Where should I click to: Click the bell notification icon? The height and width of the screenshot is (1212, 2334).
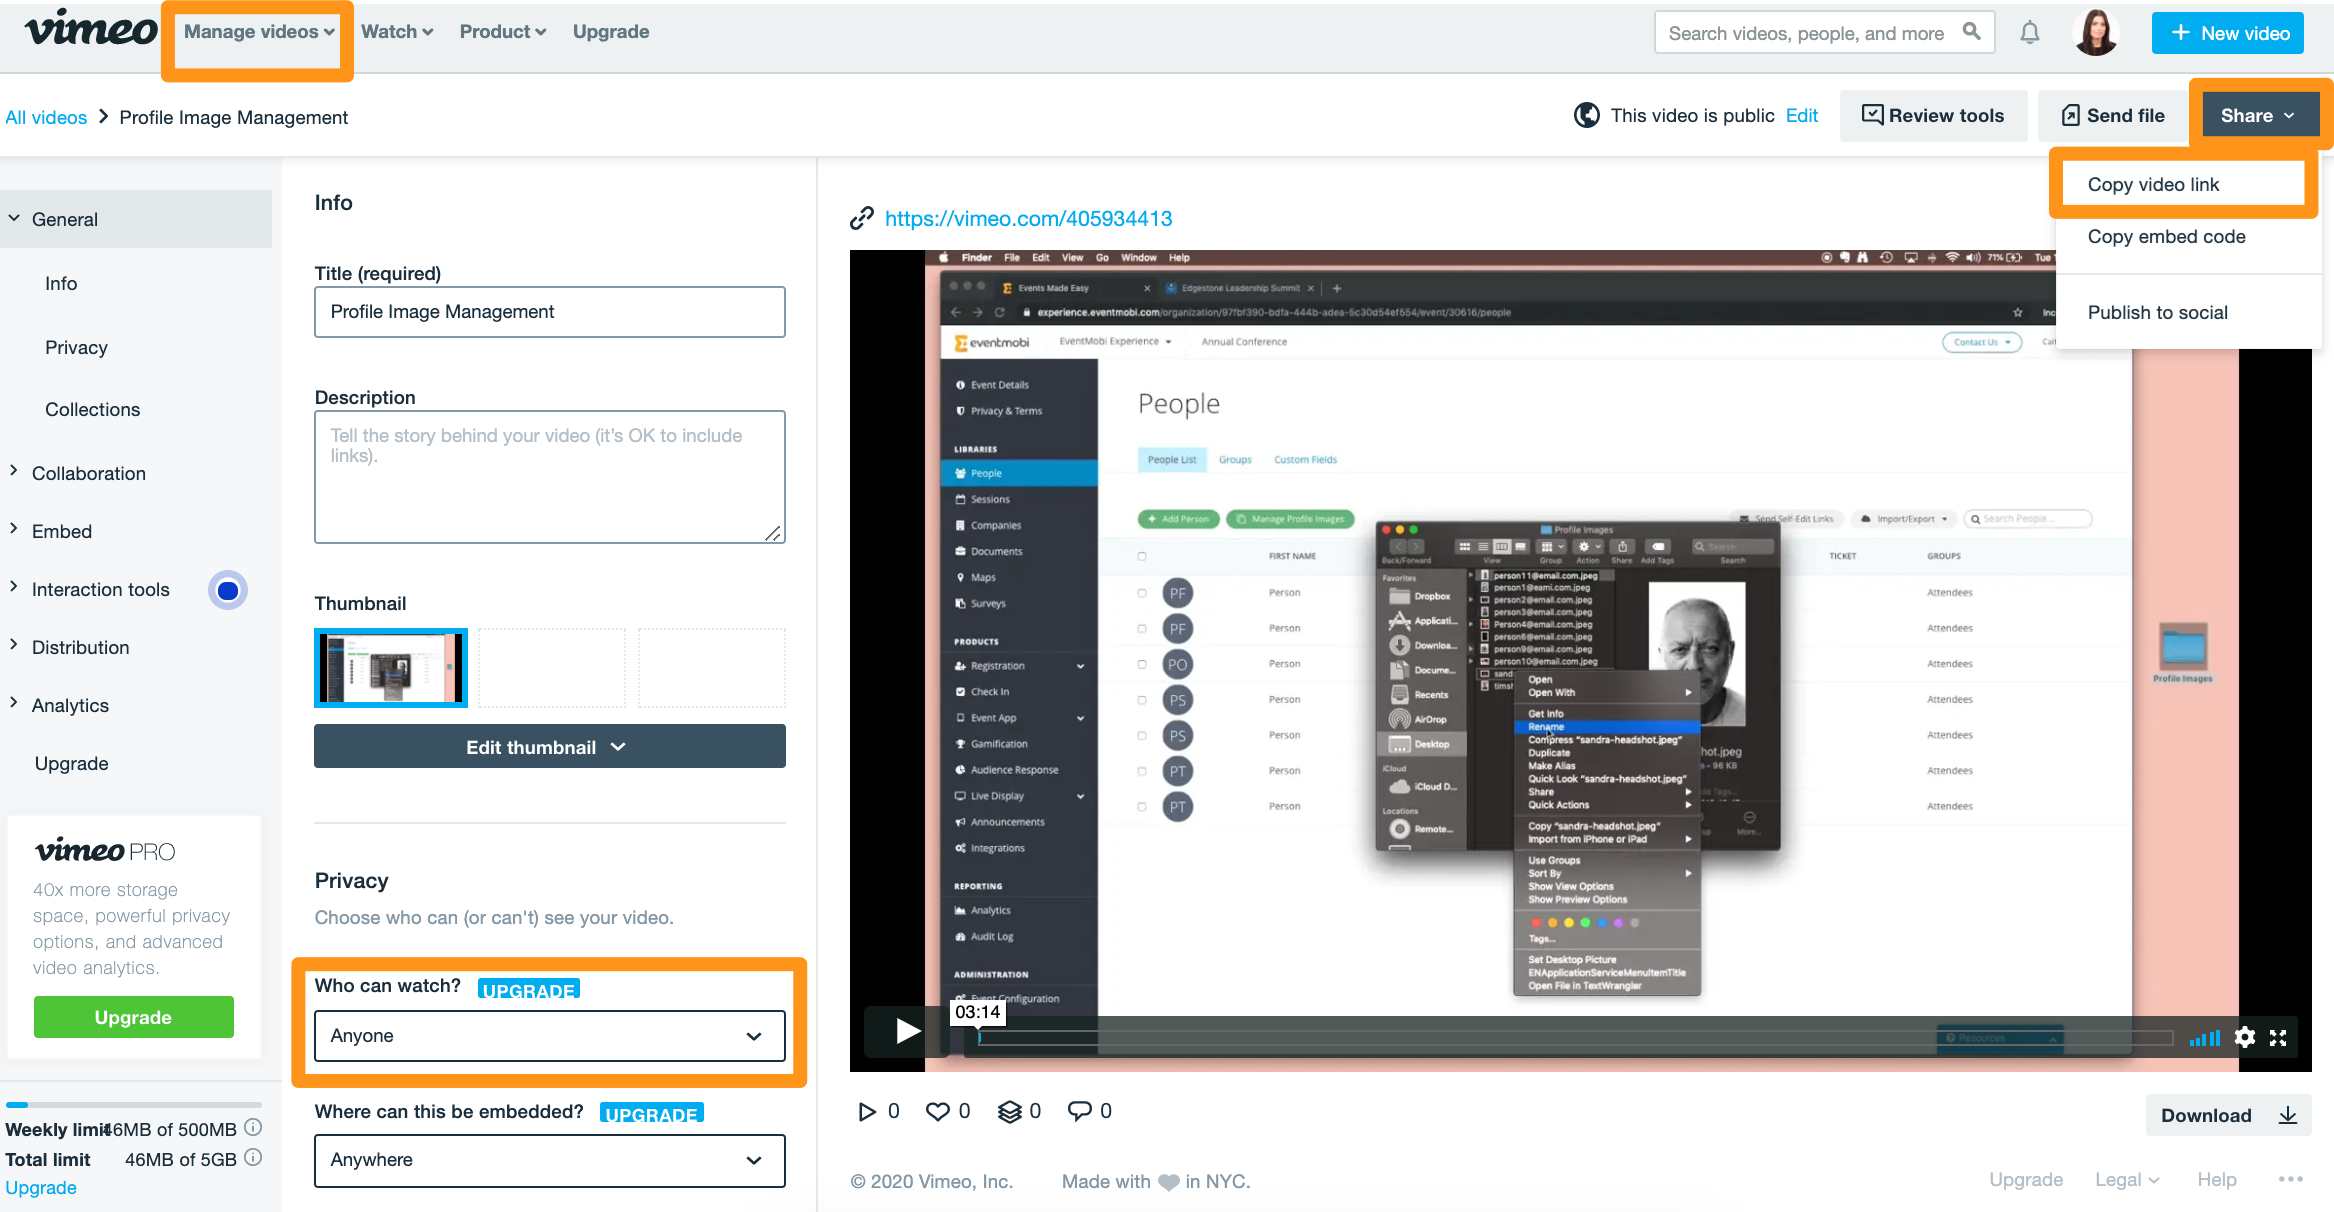tap(2030, 31)
